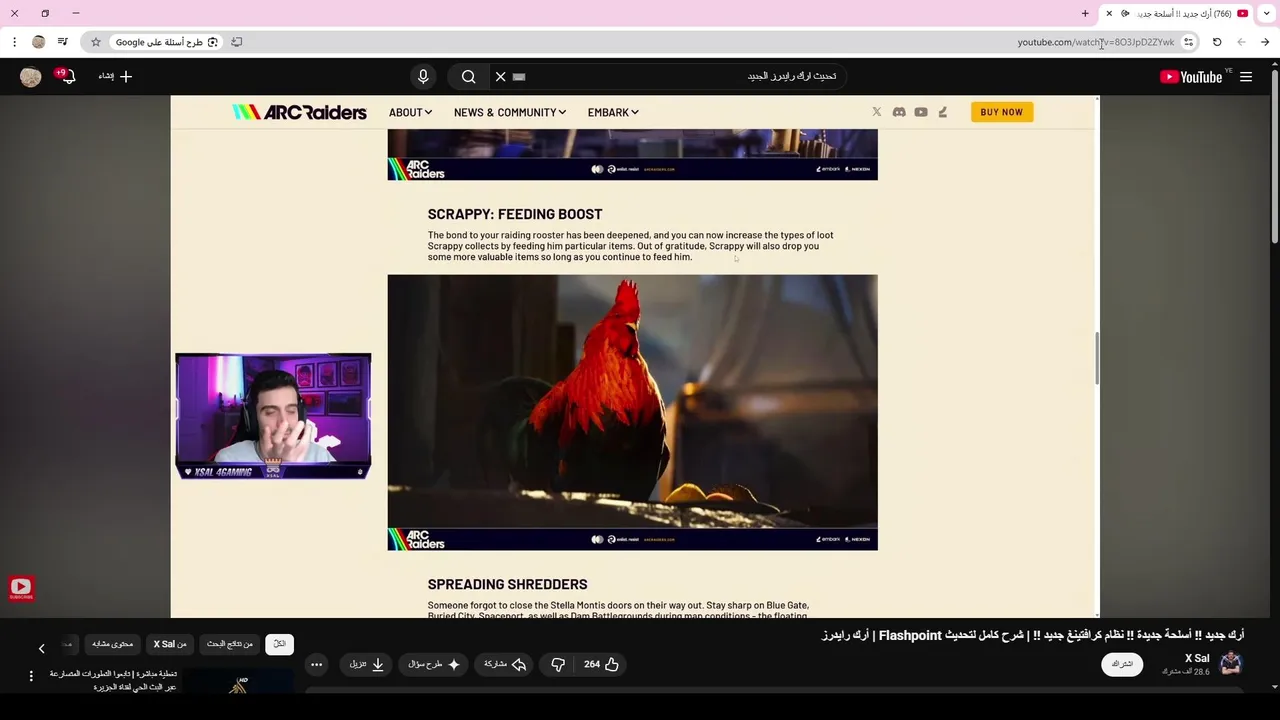Viewport: 1280px width, 720px height.
Task: Close the current YouTube tab
Action: click(1109, 13)
